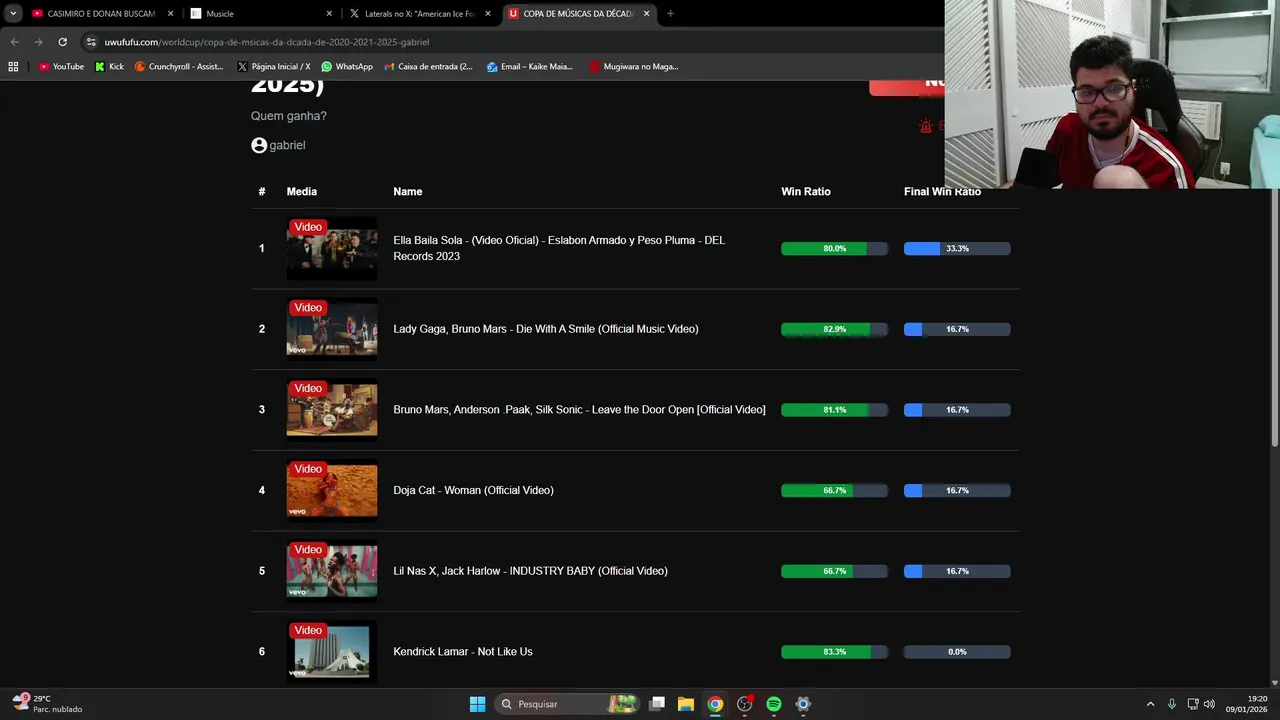
Task: Open the Crunchyroll bookmark
Action: point(179,67)
